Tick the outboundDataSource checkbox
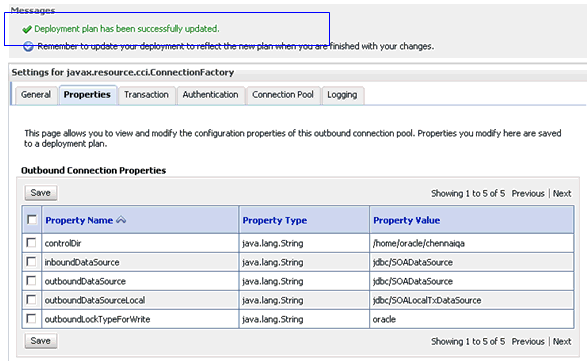Image resolution: width=587 pixels, height=361 pixels. pos(31,280)
